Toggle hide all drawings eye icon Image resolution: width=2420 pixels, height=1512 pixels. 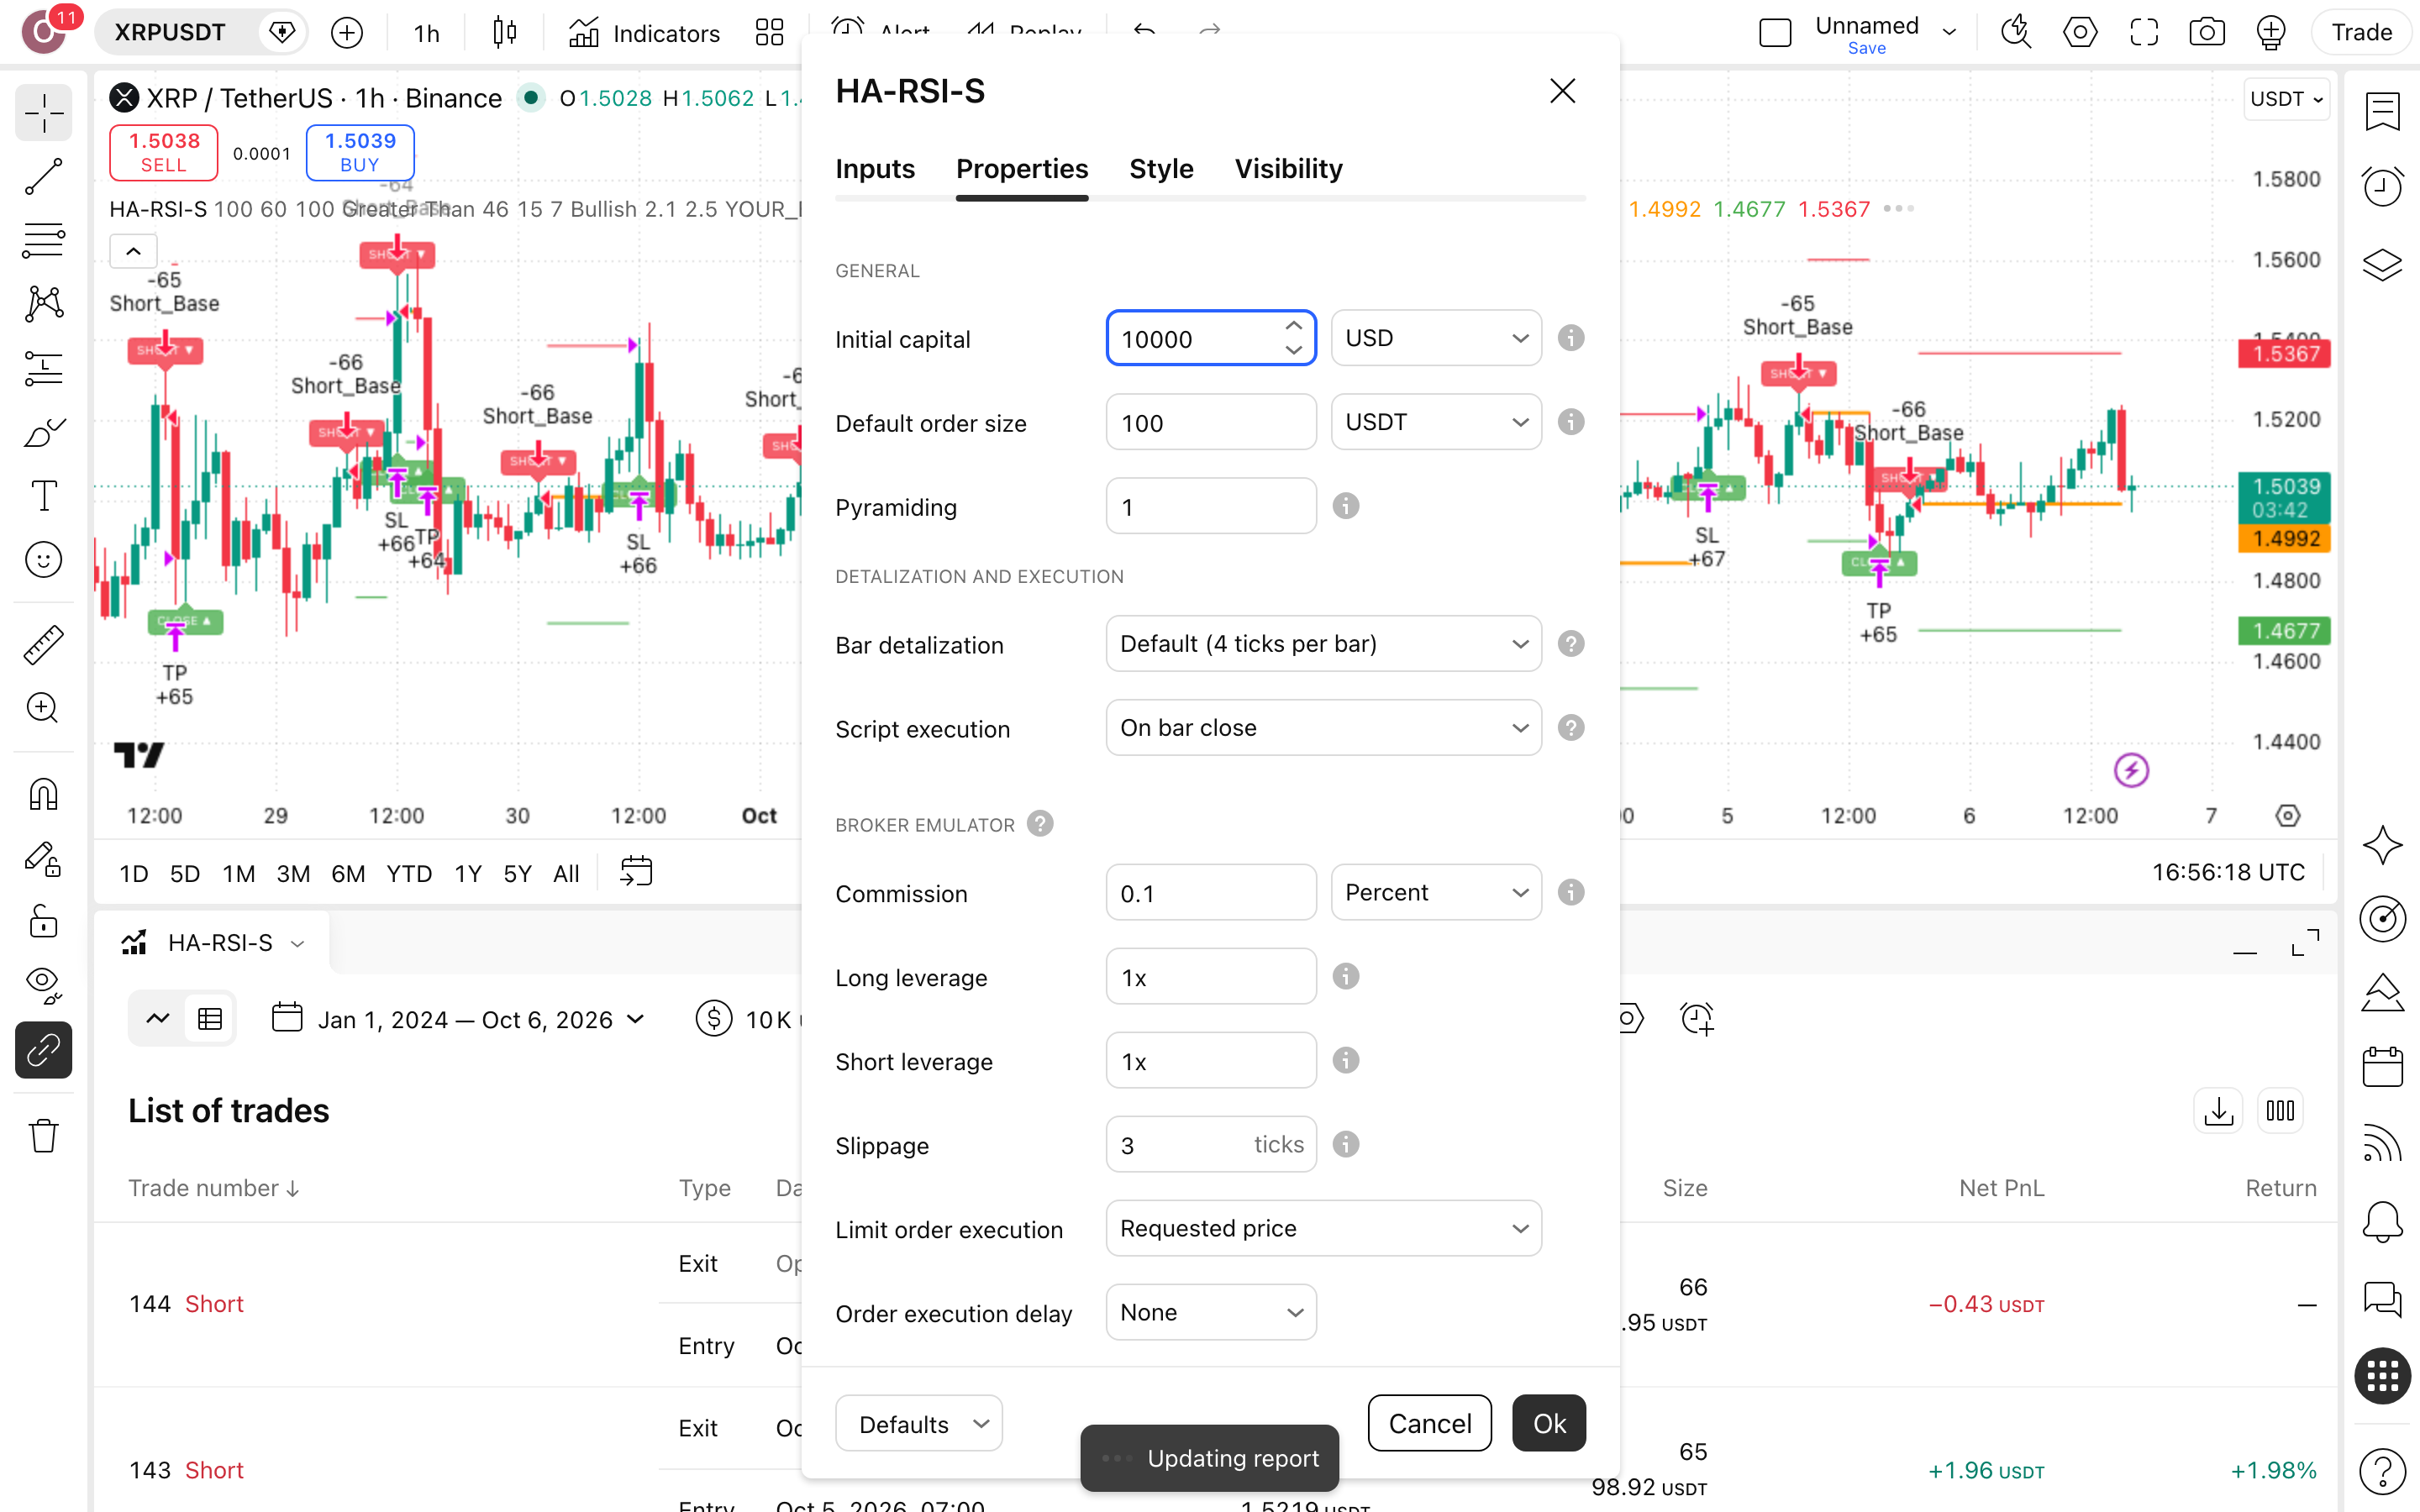(43, 985)
